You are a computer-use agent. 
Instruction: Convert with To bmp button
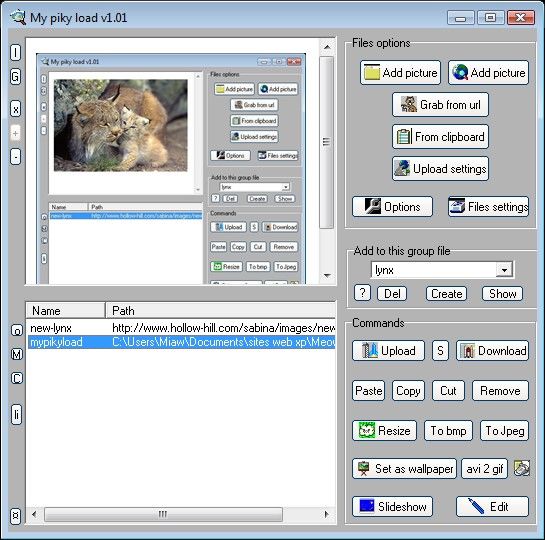coord(448,431)
